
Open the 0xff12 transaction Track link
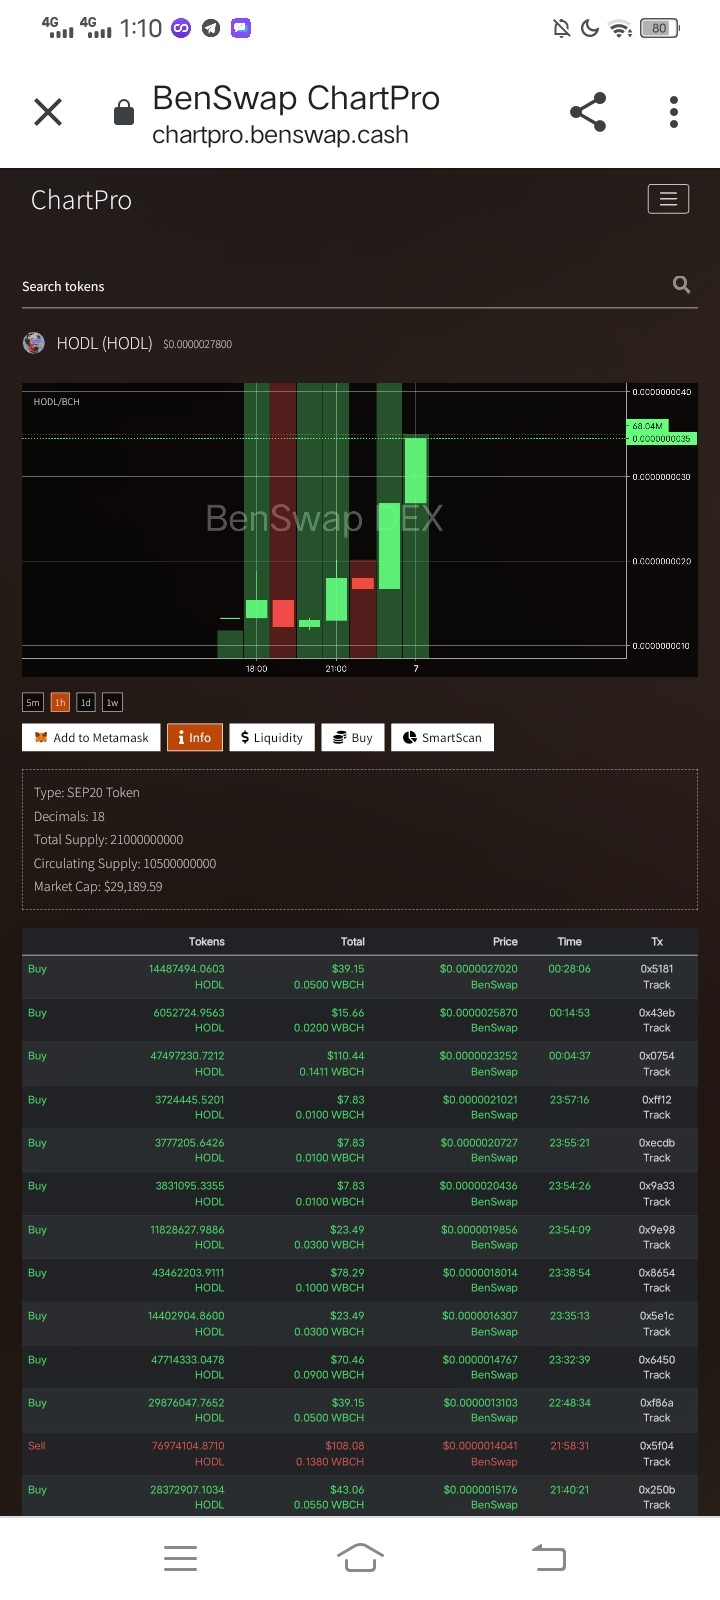pyautogui.click(x=657, y=1115)
